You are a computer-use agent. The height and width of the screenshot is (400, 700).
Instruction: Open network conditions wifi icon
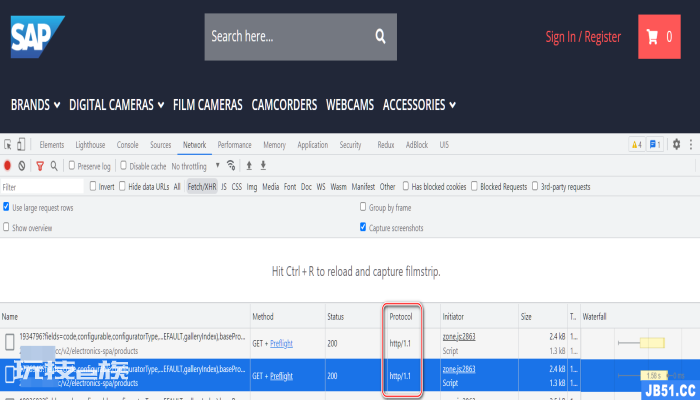[231, 166]
